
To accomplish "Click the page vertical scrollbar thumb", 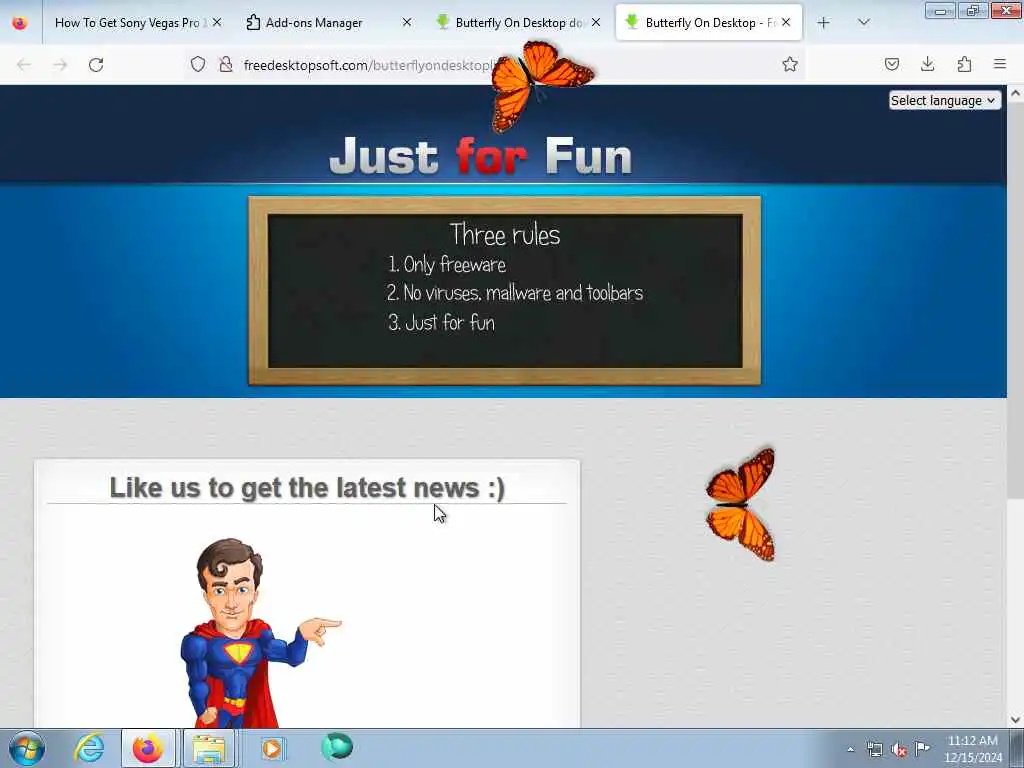I will [1015, 300].
